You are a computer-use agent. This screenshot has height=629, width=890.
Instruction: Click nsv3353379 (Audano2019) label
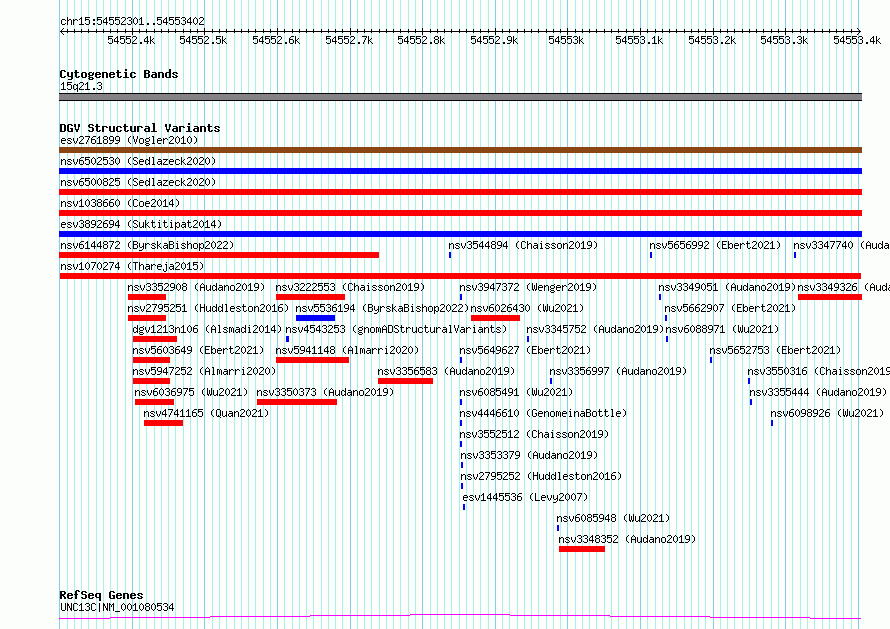(529, 455)
